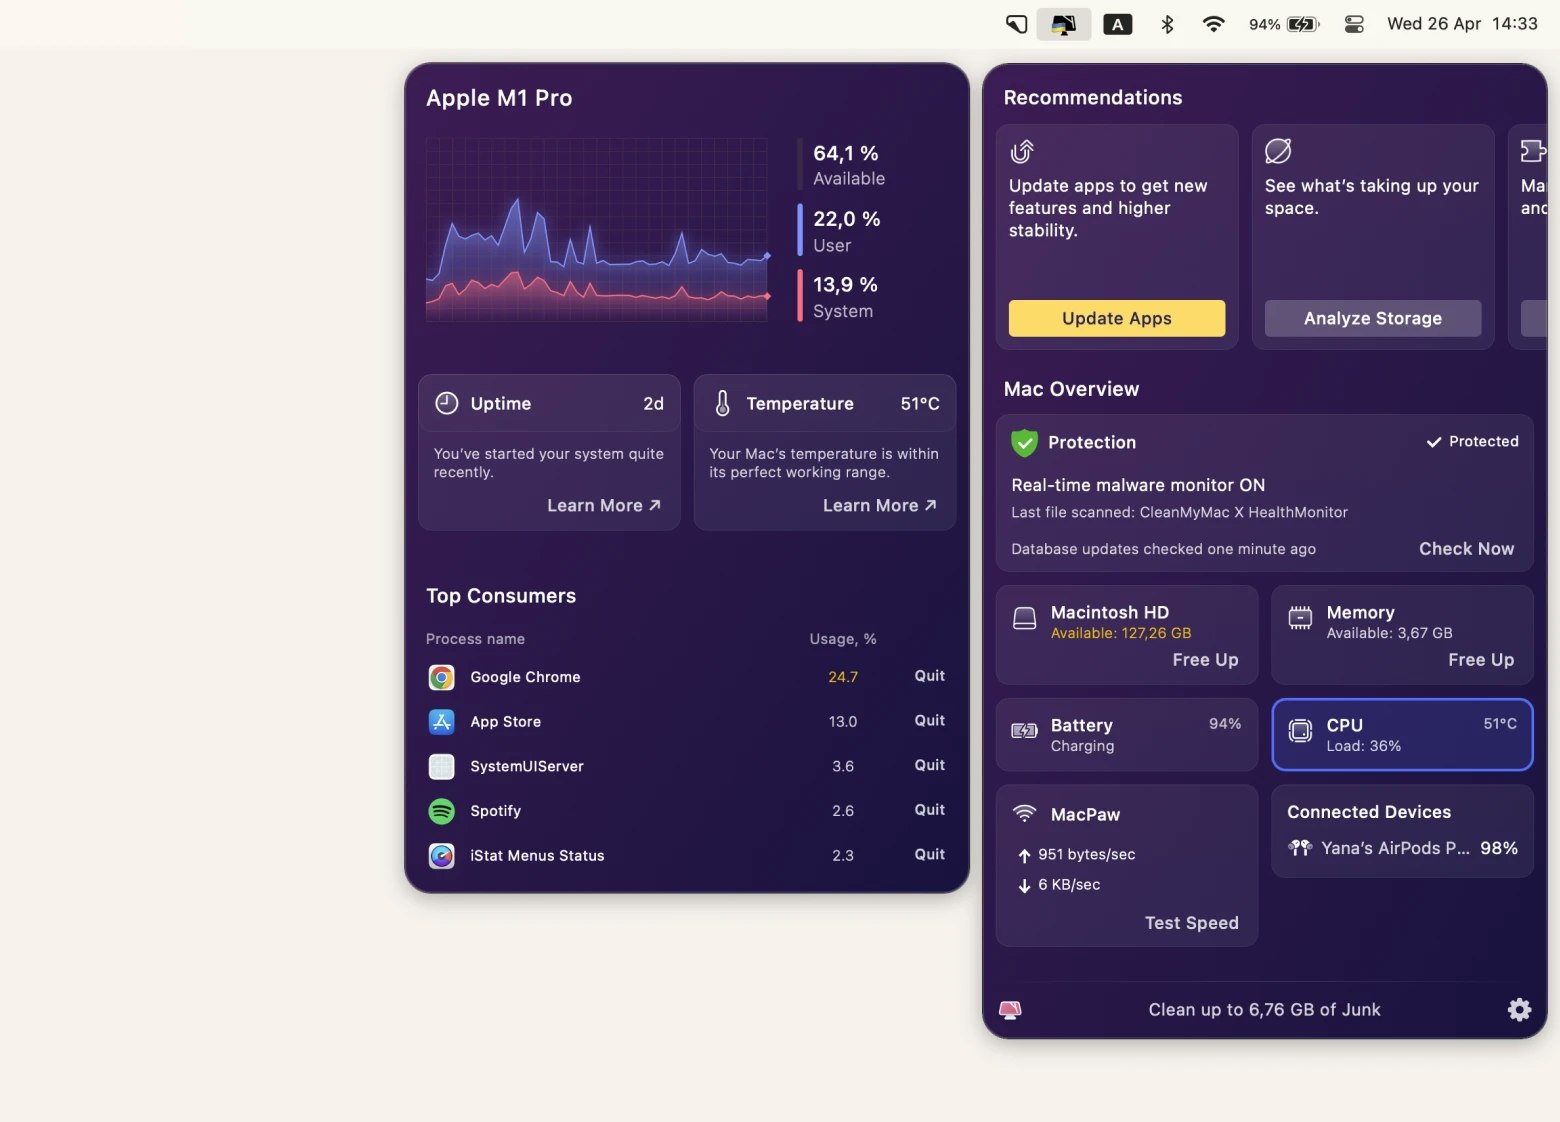Click the iStat Menus Status icon
1560x1122 pixels.
pos(441,855)
